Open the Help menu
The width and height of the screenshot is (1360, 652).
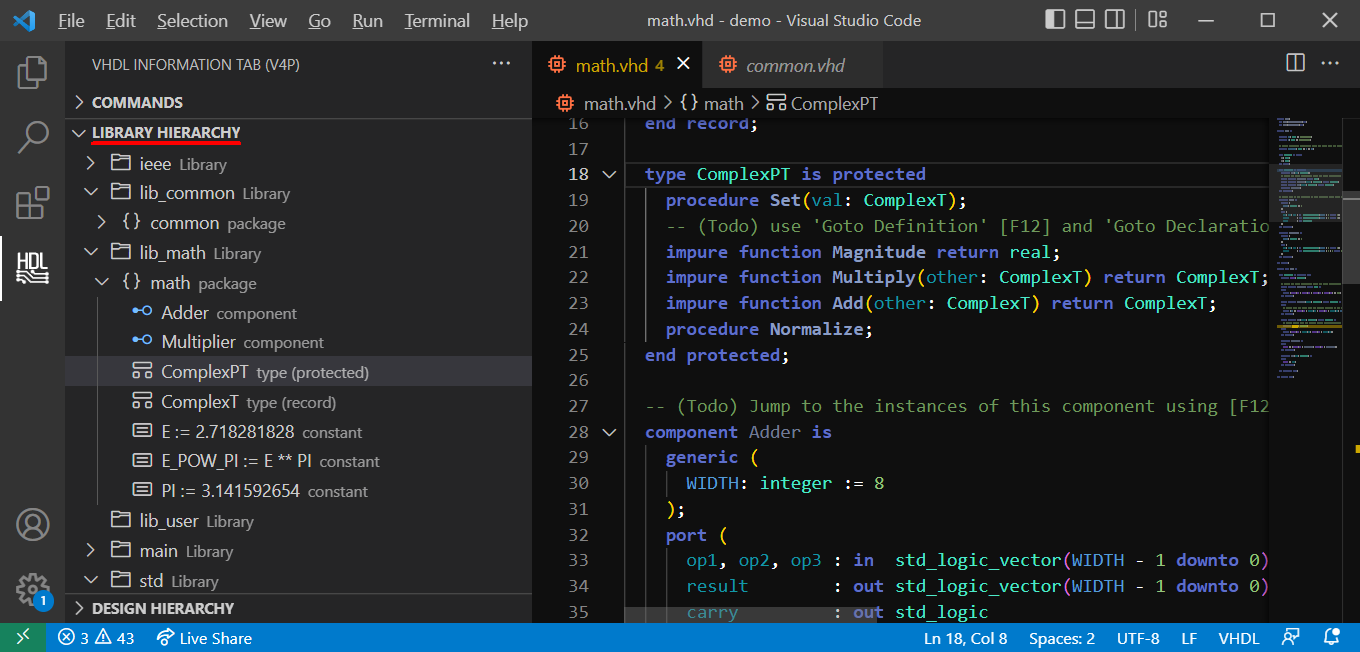510,20
